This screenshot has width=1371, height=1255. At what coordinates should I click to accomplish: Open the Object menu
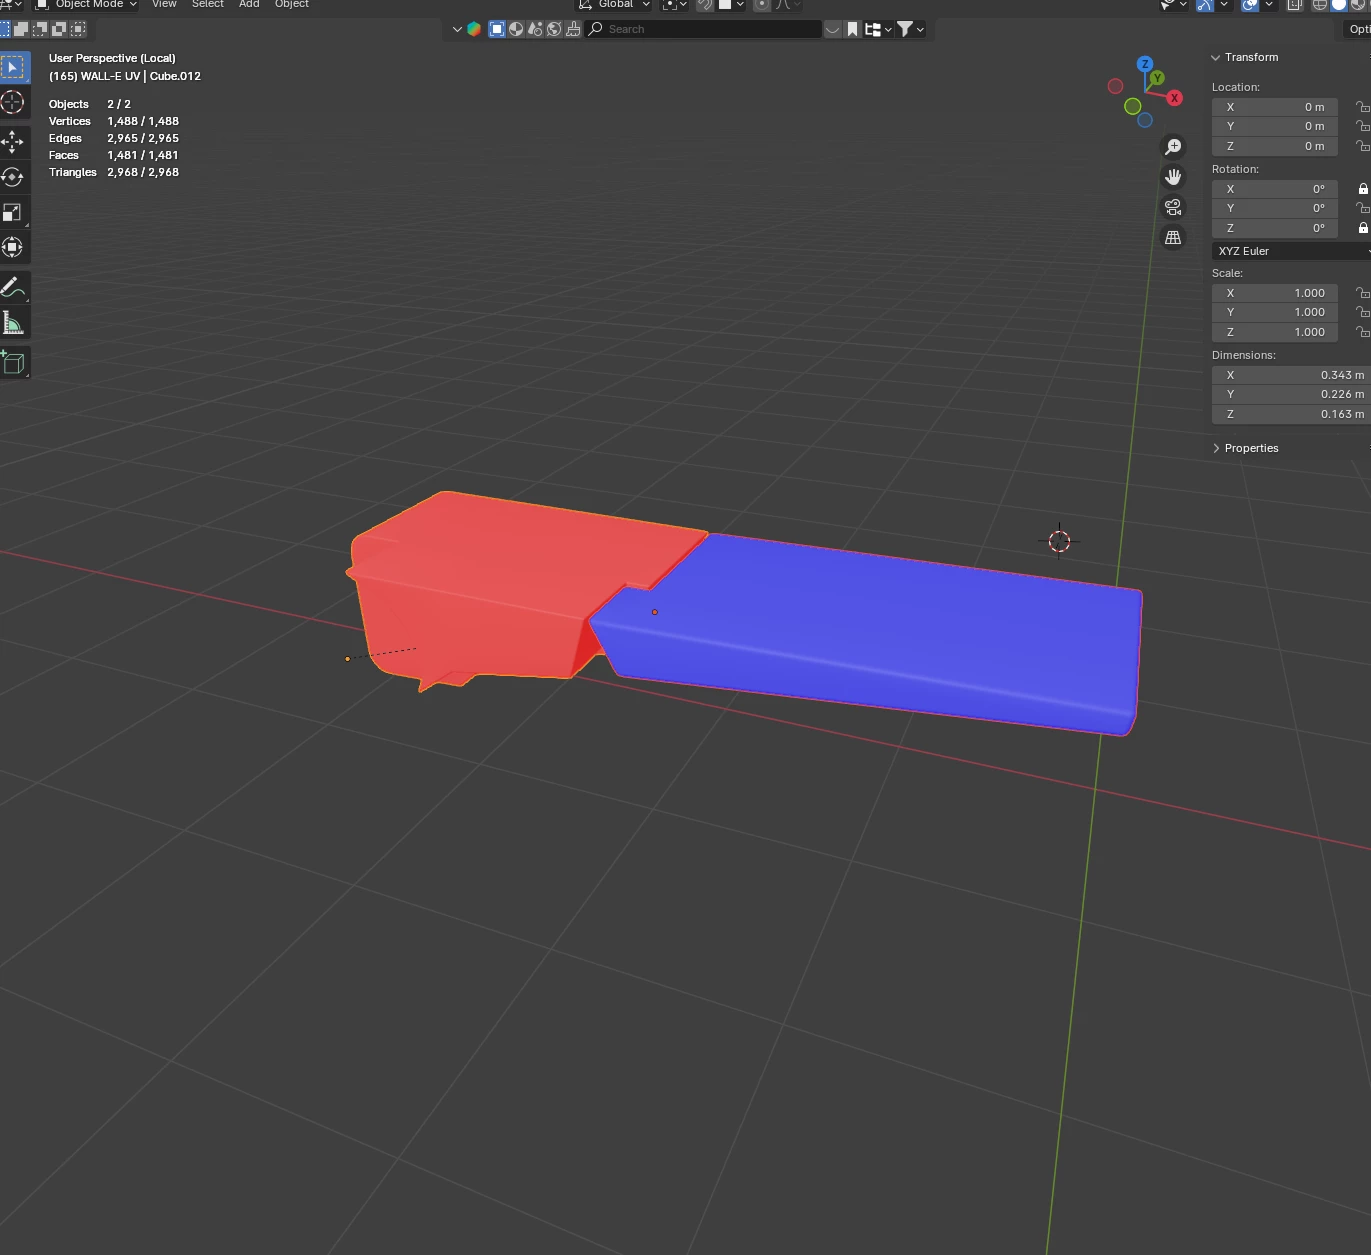(x=292, y=5)
